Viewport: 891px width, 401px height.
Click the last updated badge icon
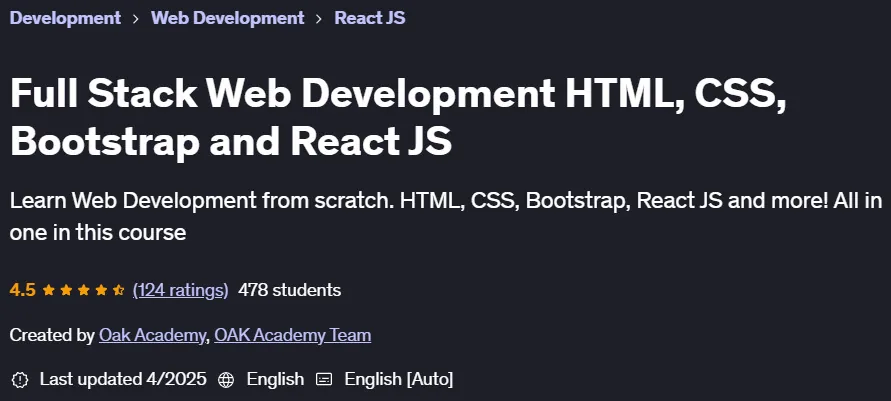[20, 379]
